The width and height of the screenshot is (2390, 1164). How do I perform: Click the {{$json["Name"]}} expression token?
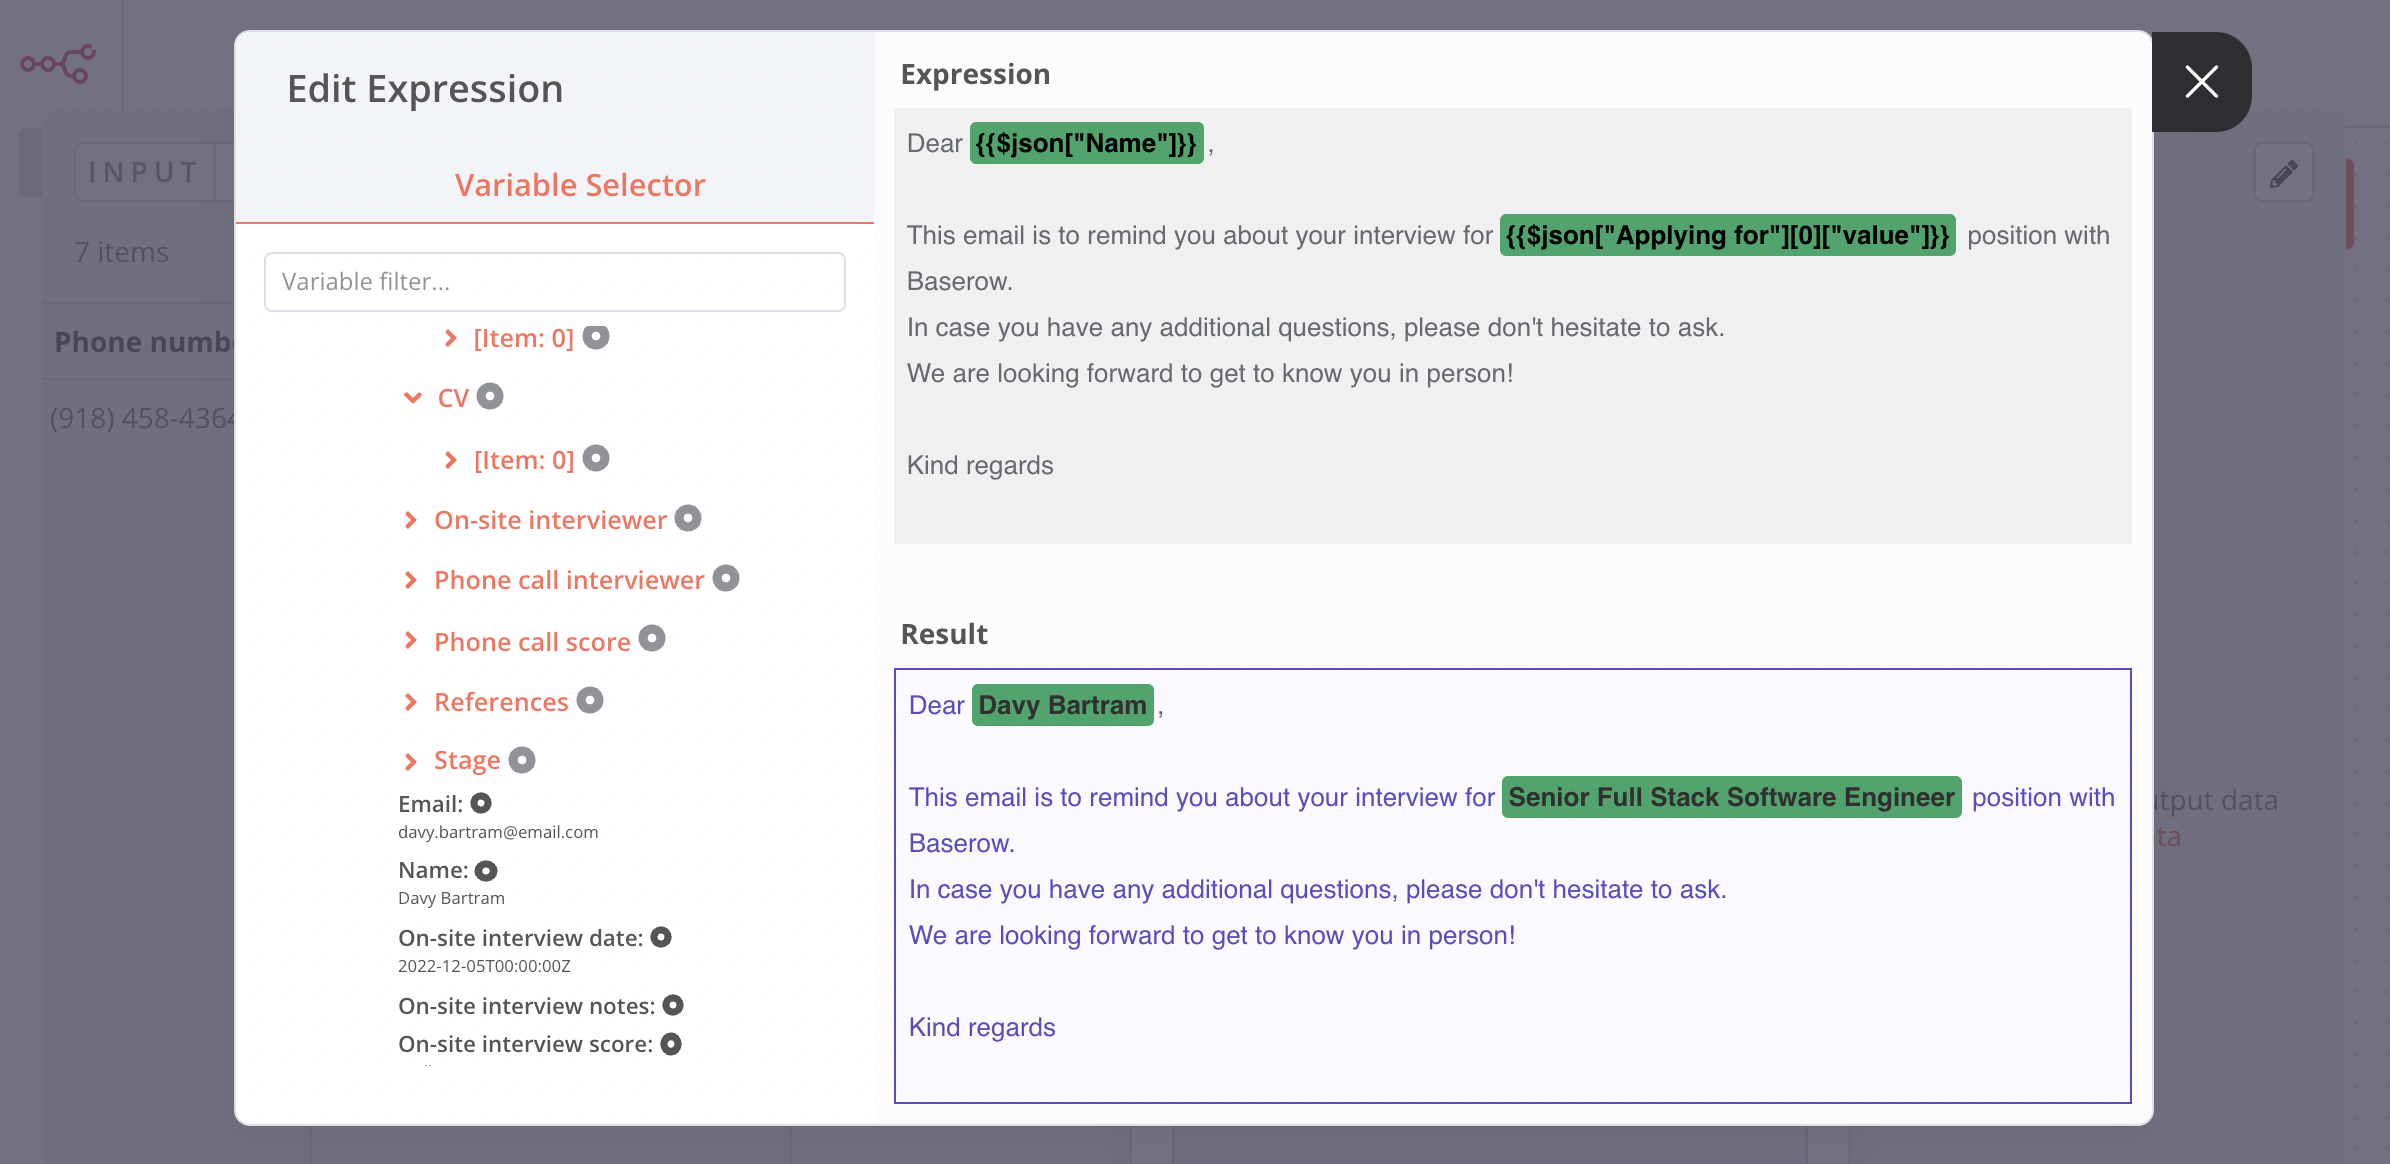pyautogui.click(x=1086, y=144)
